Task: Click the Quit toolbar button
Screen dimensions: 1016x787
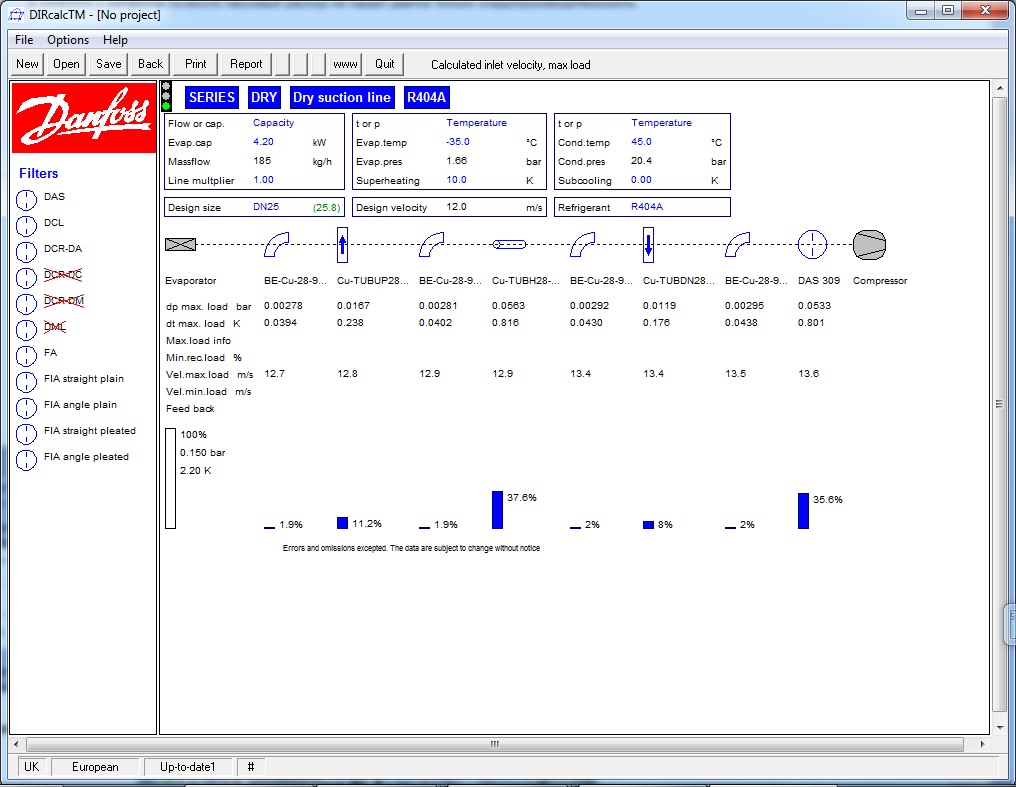Action: [x=384, y=64]
